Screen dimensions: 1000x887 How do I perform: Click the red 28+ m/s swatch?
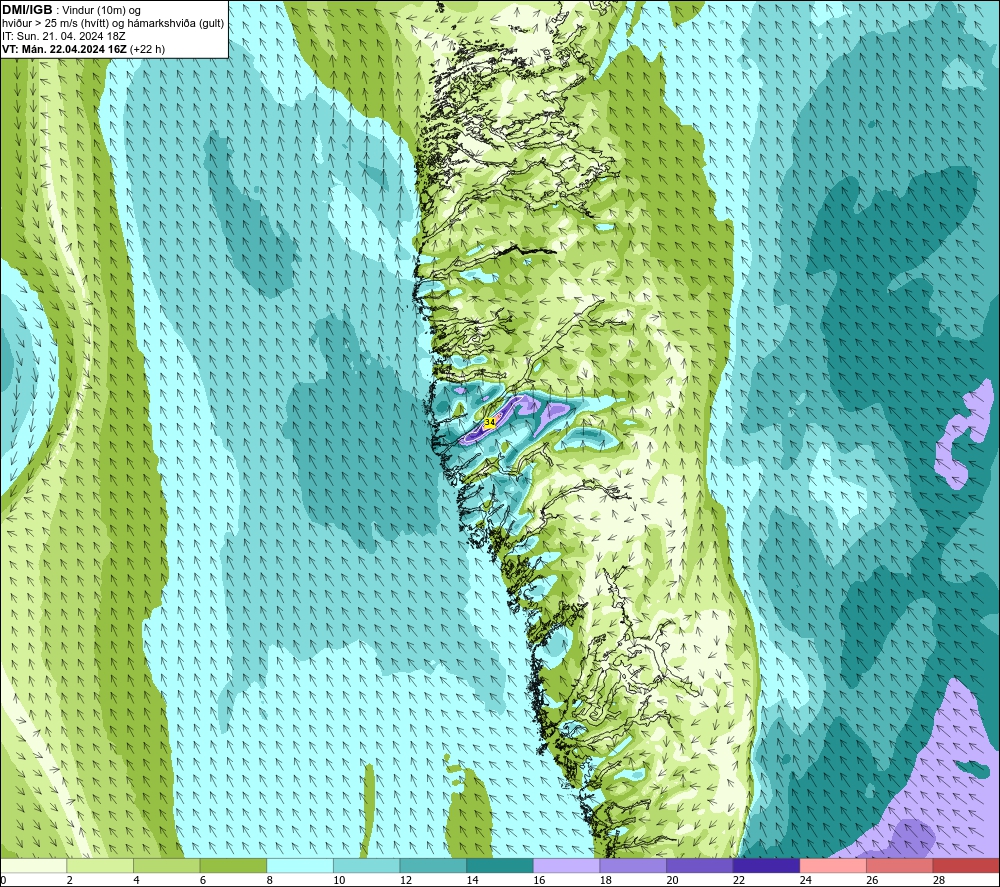pyautogui.click(x=966, y=865)
